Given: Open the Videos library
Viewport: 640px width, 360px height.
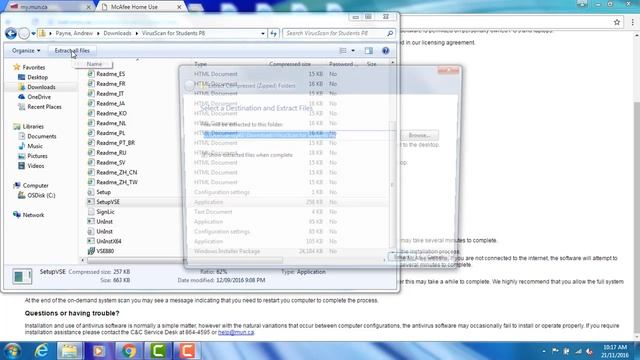Looking at the screenshot, I should point(36,166).
